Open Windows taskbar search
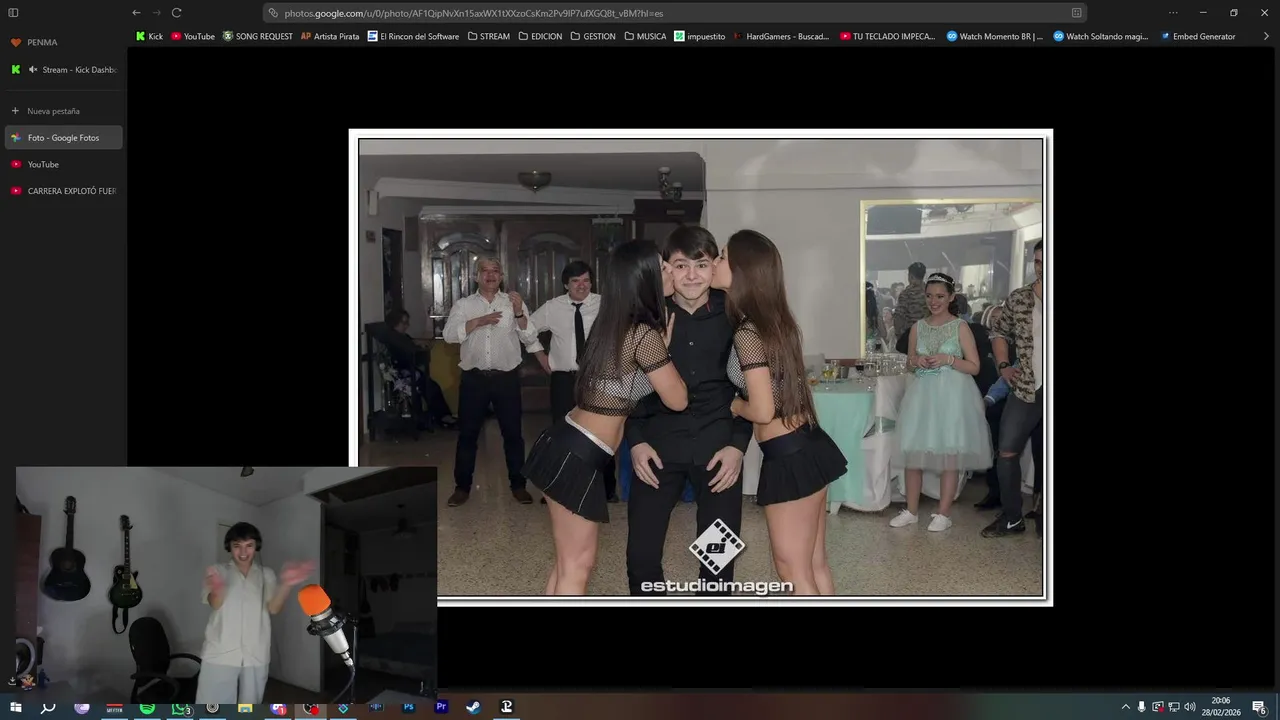Viewport: 1280px width, 720px height. coord(48,707)
